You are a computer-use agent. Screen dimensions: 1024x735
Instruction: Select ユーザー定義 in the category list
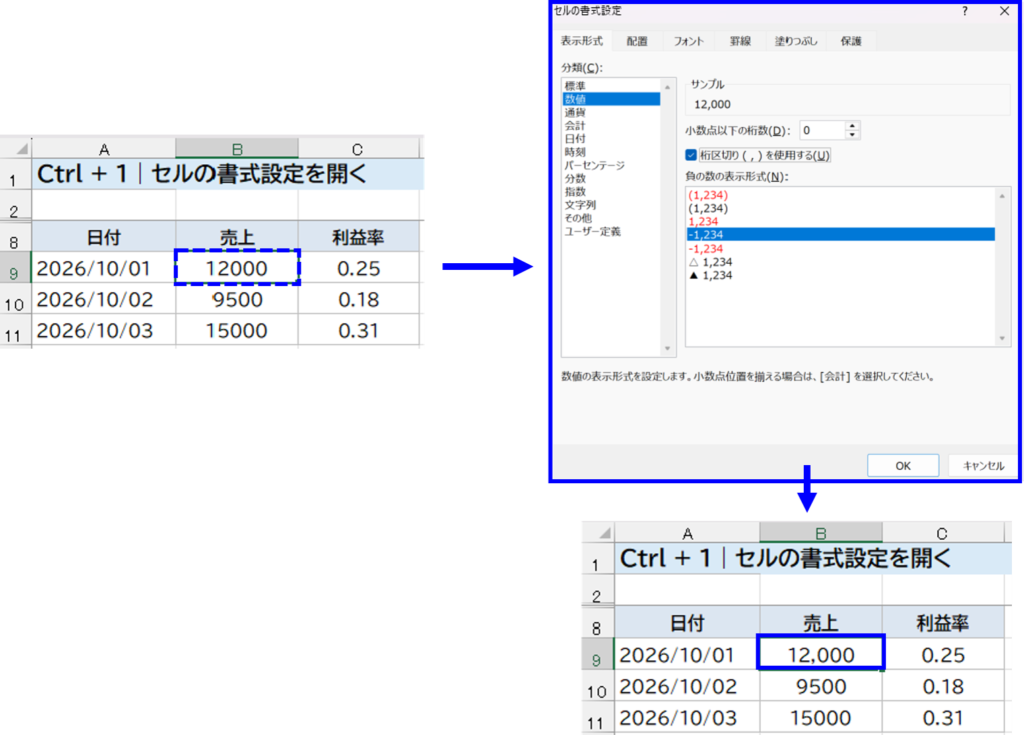[611, 231]
